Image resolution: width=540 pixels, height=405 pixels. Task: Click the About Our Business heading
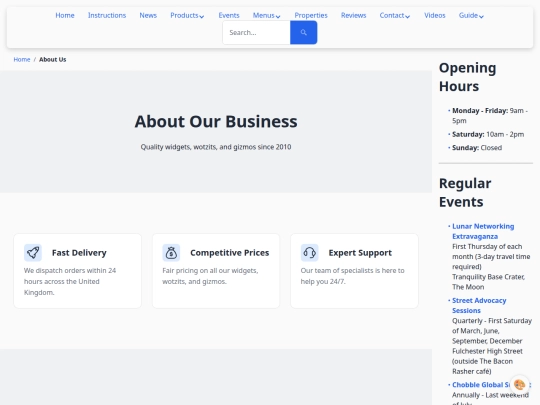(x=216, y=121)
